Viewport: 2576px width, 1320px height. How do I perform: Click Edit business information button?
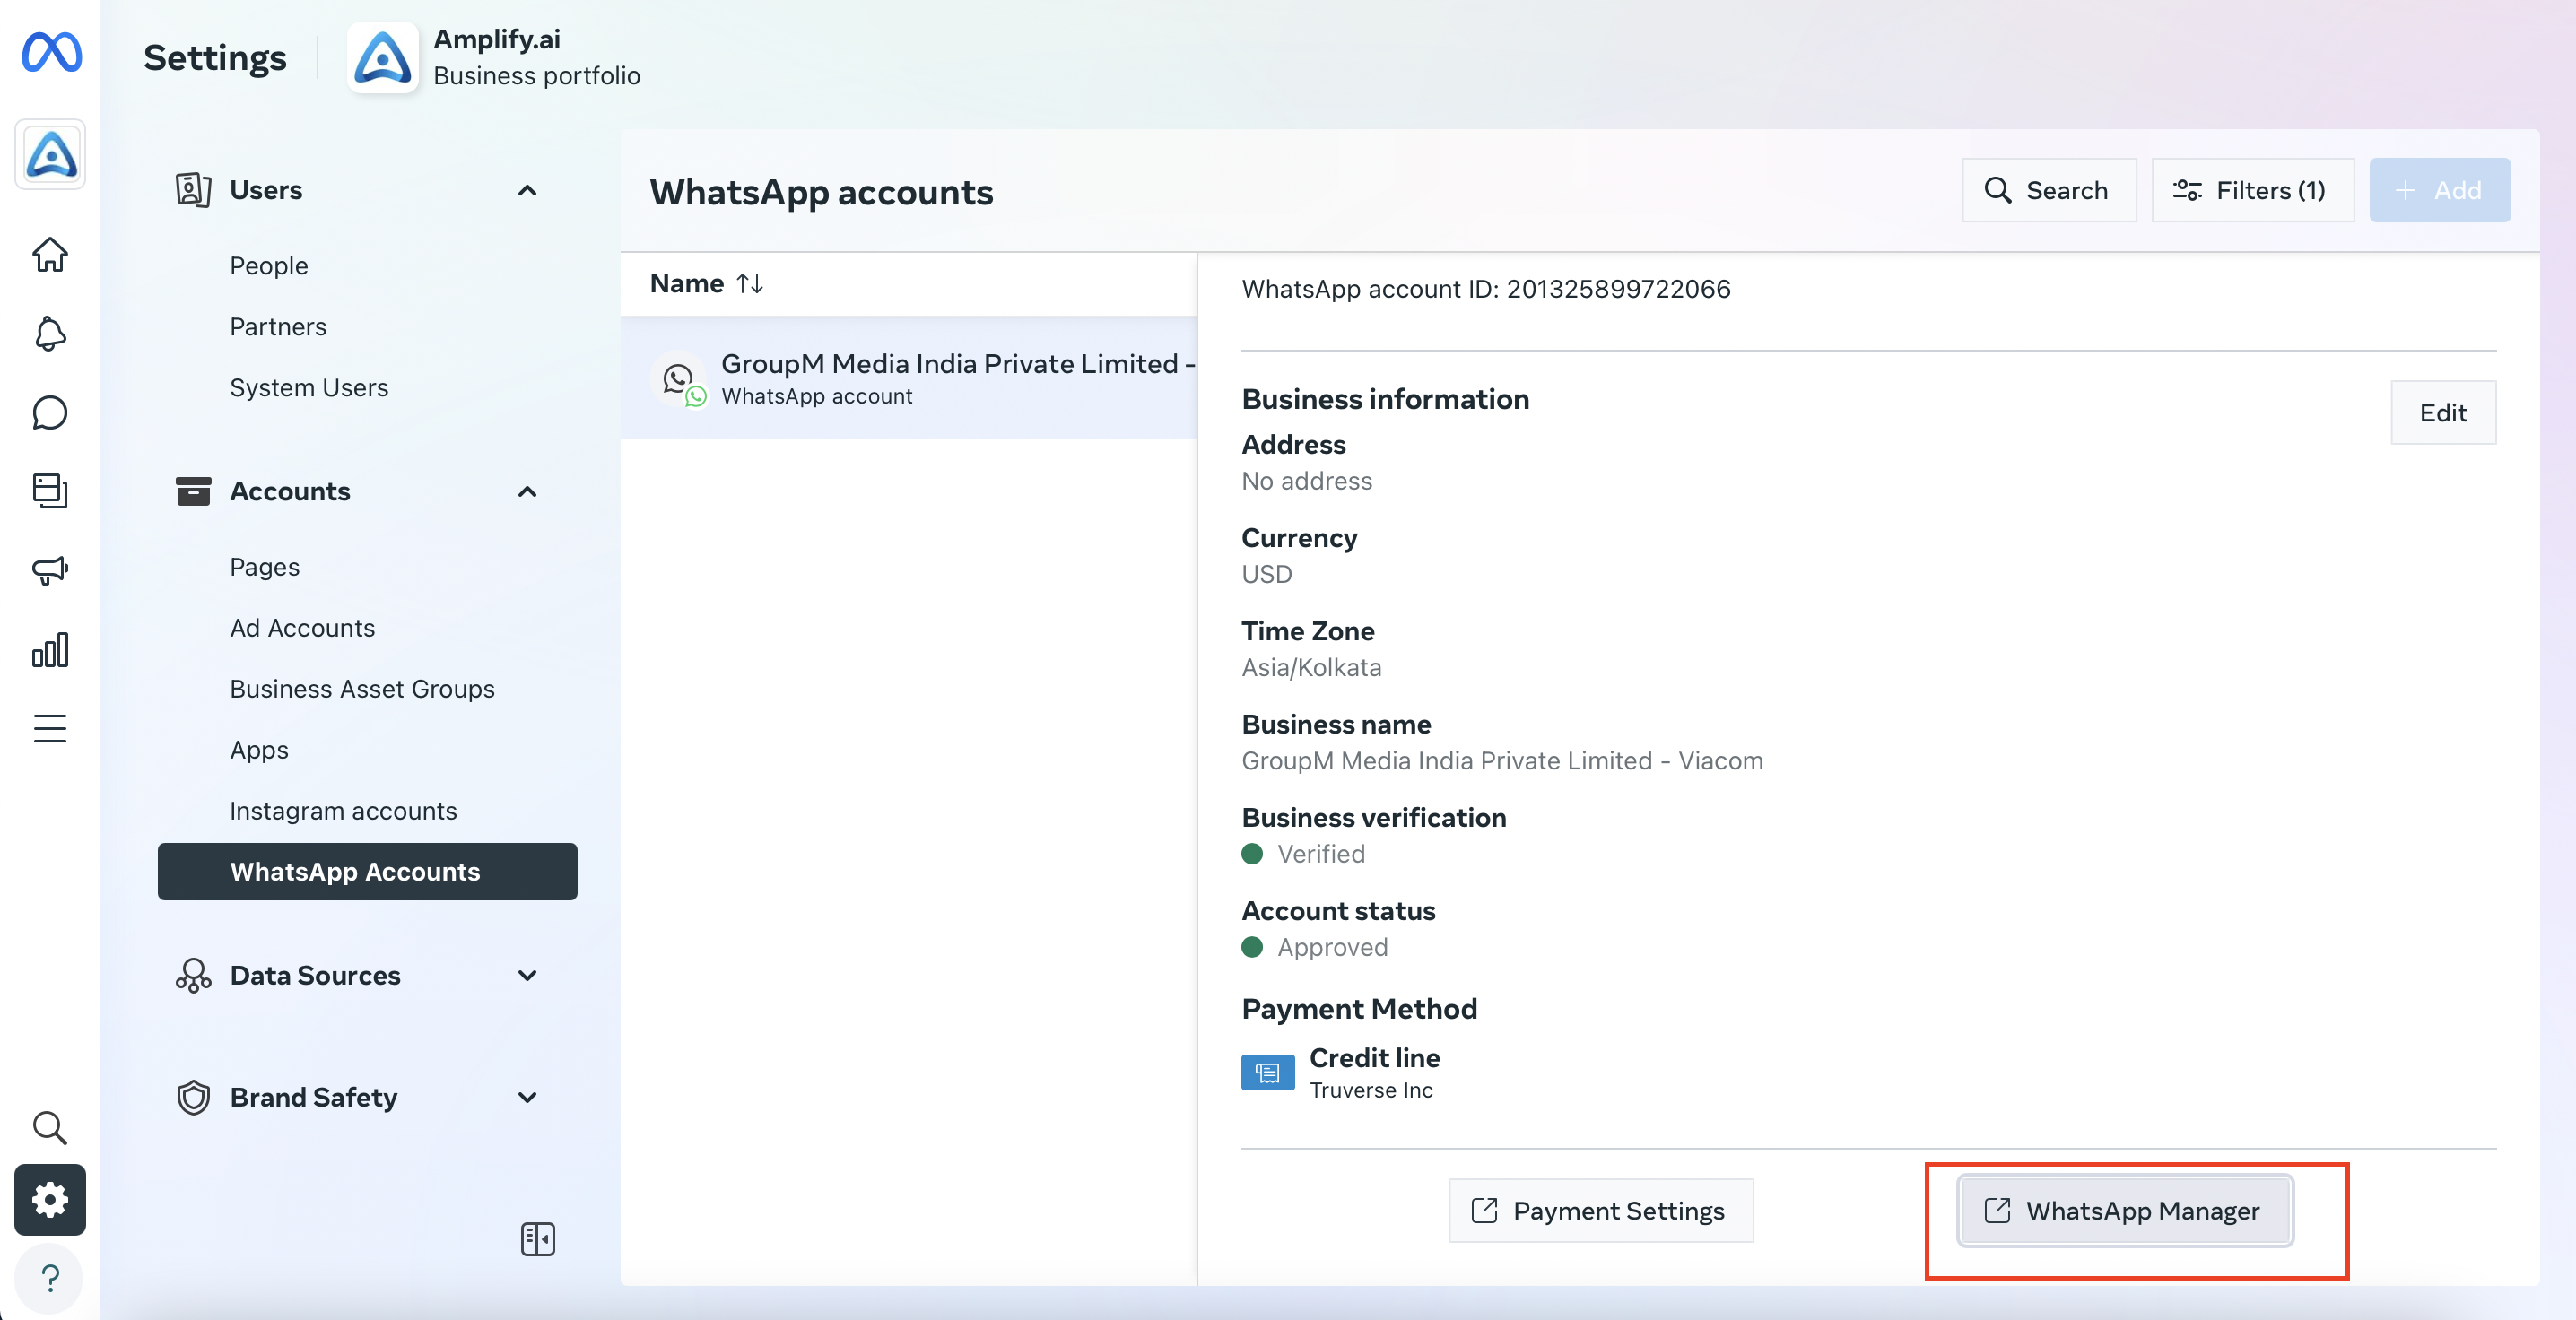2443,412
